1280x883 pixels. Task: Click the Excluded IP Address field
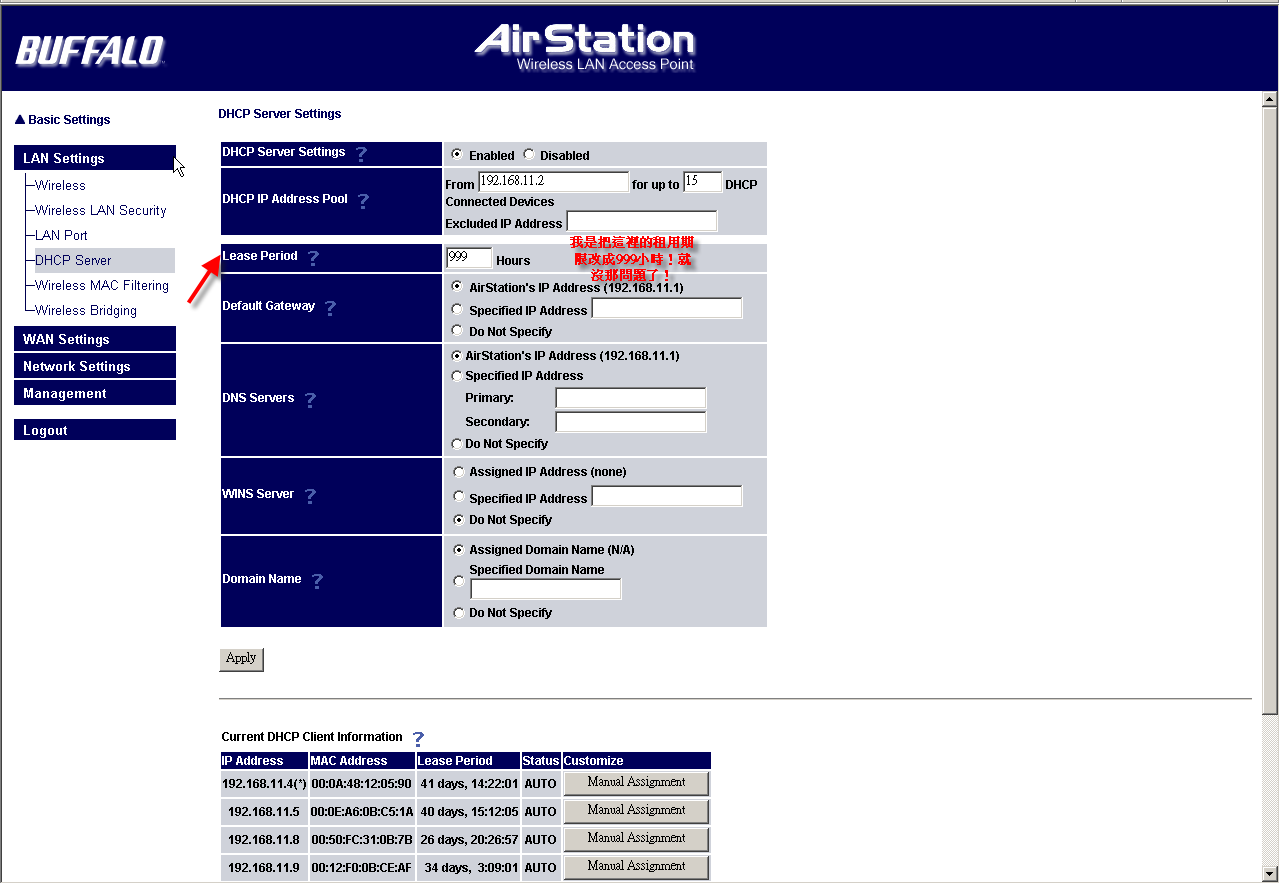tap(642, 222)
